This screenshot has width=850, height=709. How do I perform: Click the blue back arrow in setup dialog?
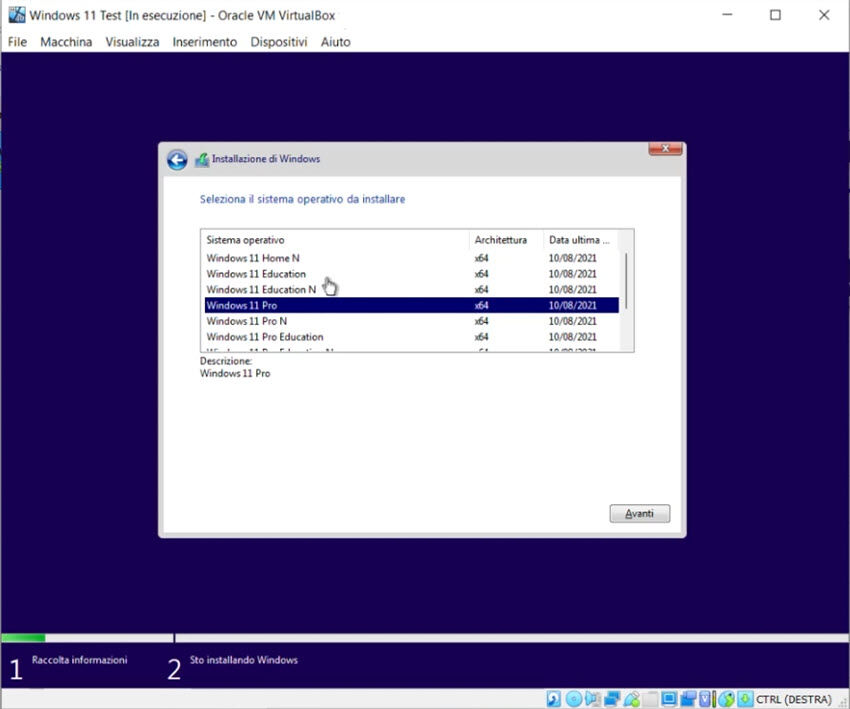click(x=177, y=160)
